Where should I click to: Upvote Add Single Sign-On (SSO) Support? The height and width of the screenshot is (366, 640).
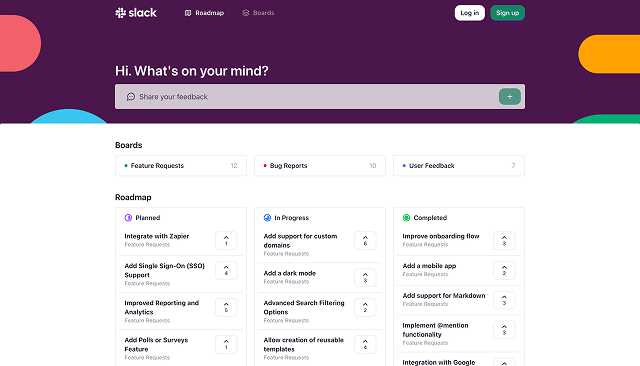226,270
